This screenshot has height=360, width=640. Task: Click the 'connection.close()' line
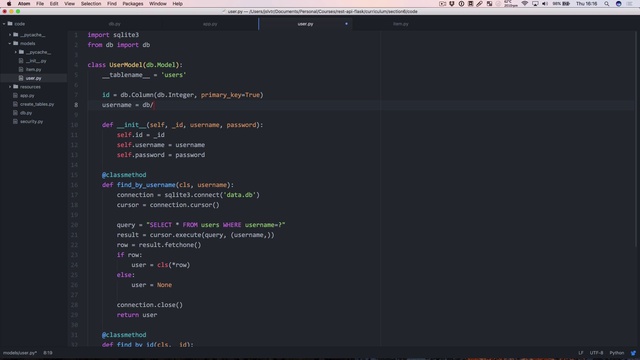click(150, 305)
